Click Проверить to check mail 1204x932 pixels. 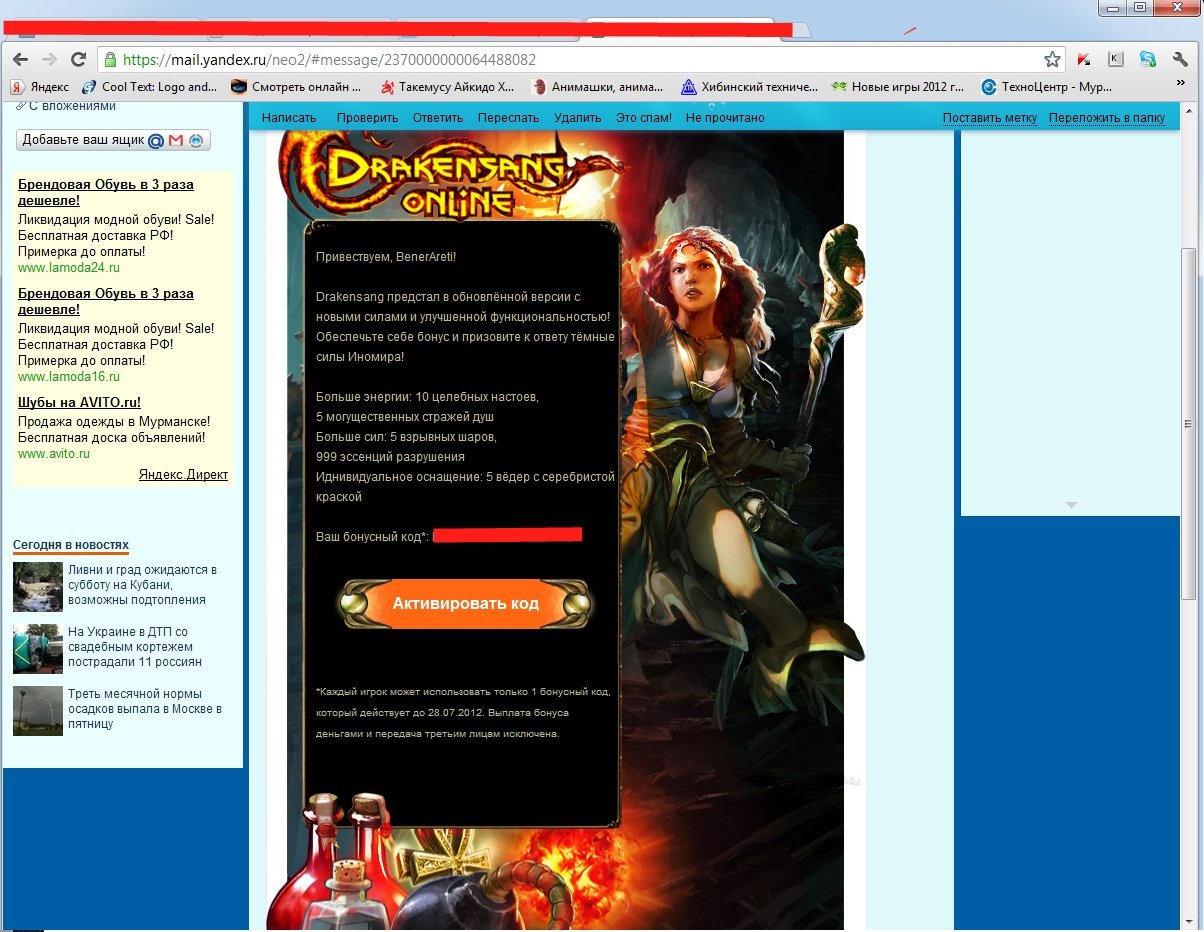point(367,118)
